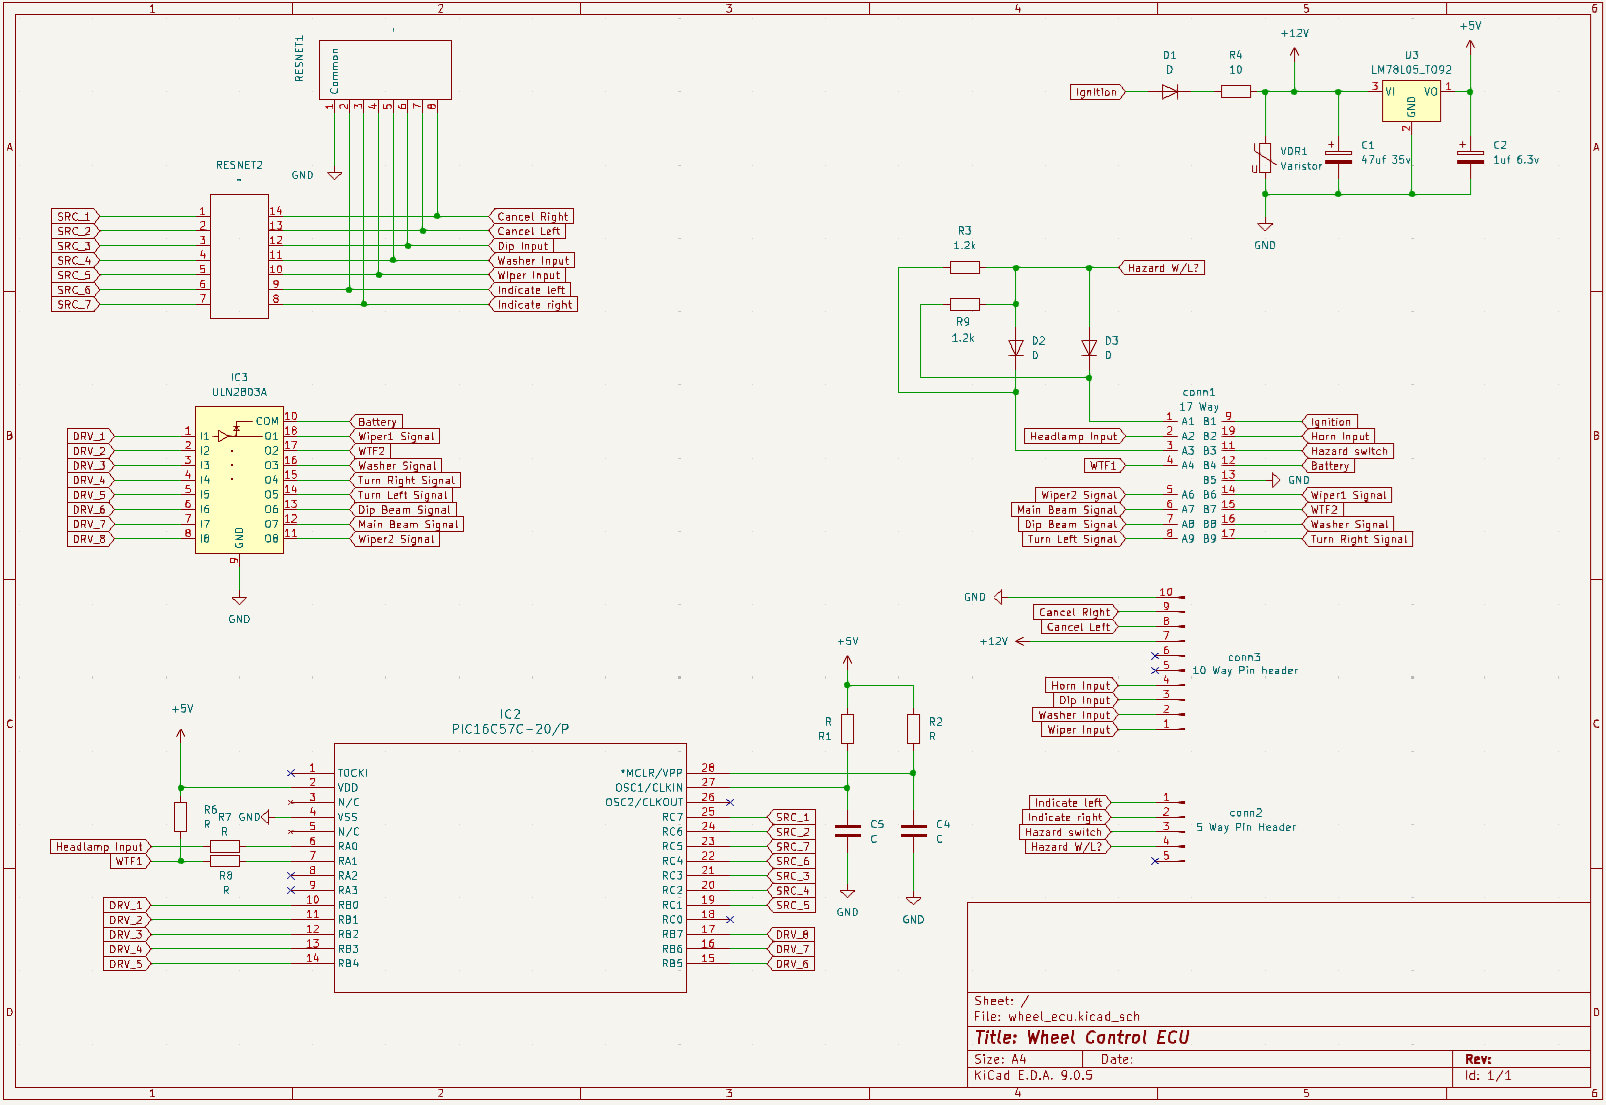1606x1105 pixels.
Task: Click the Cancel Right label beside RESNET2
Action: tap(532, 217)
